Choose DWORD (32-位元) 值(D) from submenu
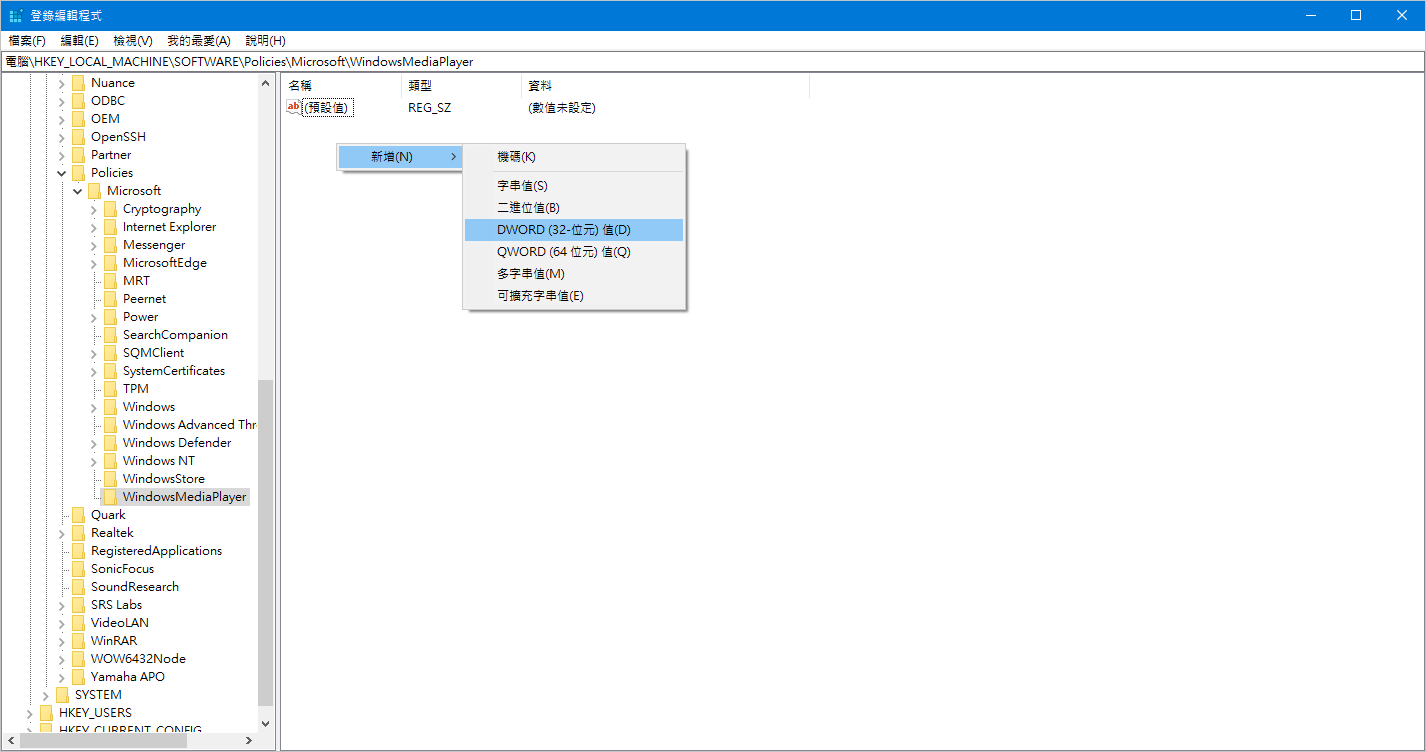Screen dimensions: 1426x752 coord(574,230)
